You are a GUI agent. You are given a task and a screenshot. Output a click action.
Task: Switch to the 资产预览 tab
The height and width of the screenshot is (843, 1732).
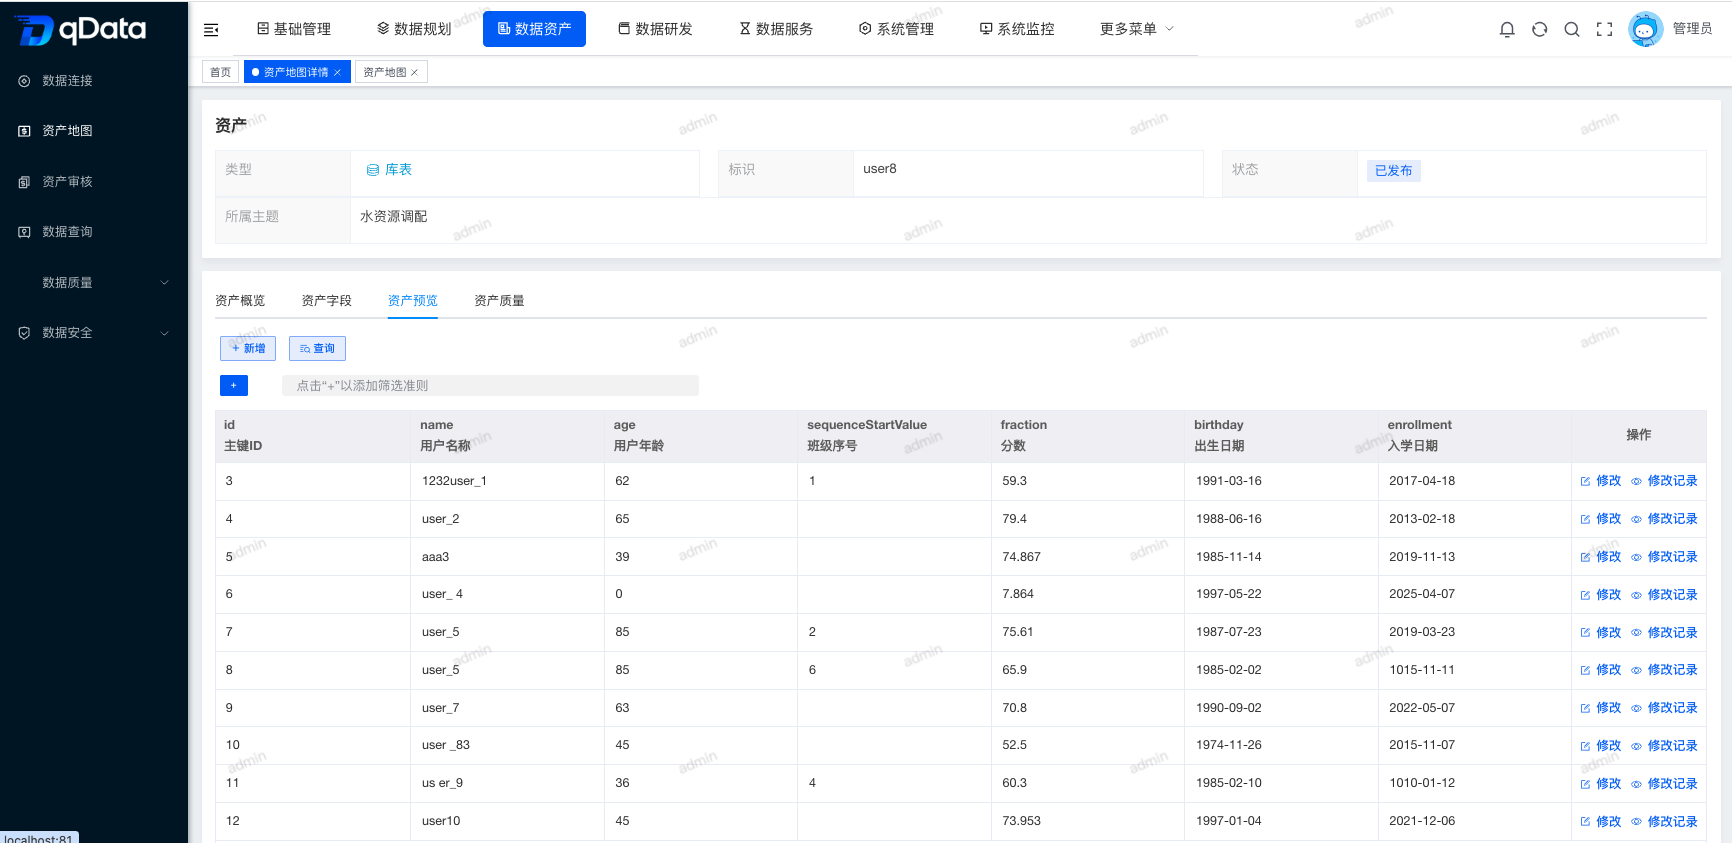pyautogui.click(x=413, y=301)
